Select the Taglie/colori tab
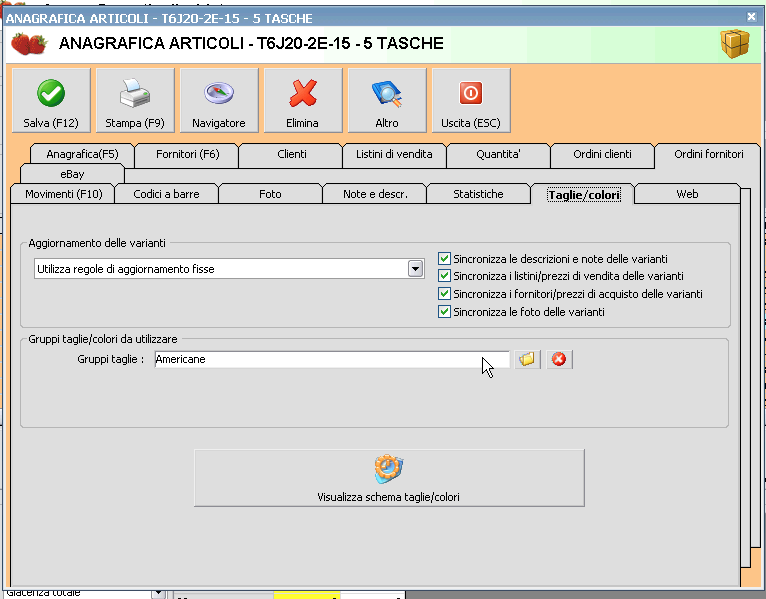This screenshot has width=766, height=599. coord(584,195)
